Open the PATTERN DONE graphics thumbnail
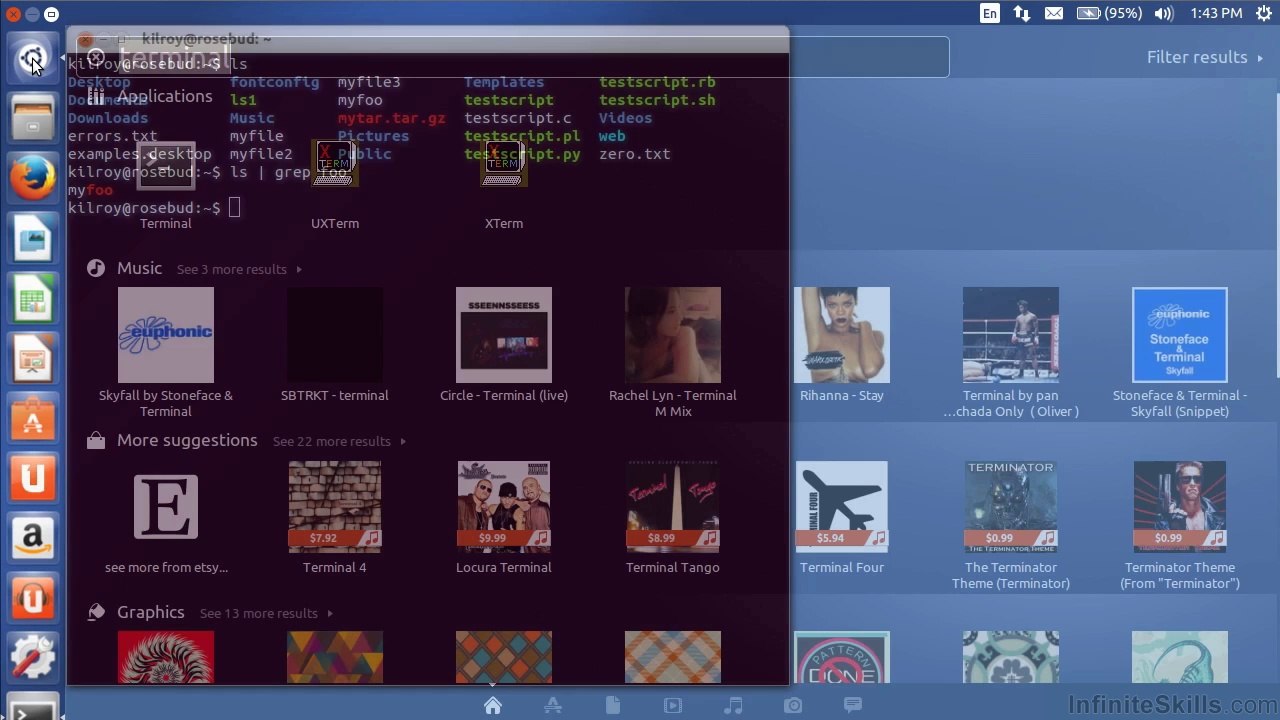The image size is (1280, 720). point(842,657)
